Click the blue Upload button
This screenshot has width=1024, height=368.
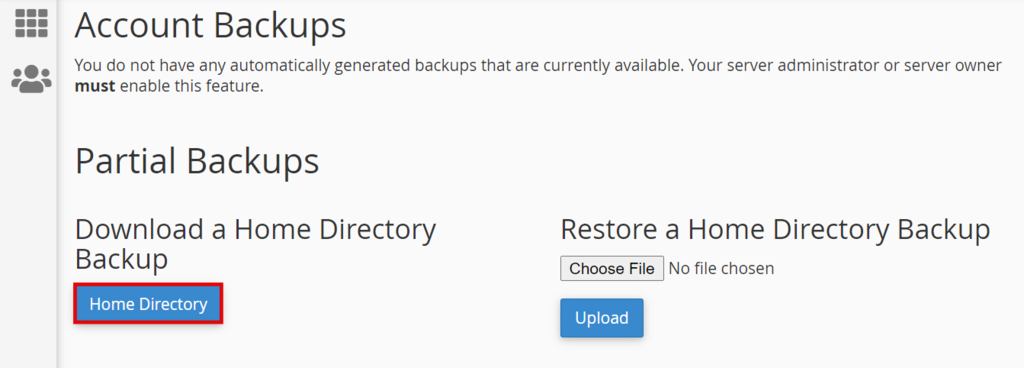(601, 318)
